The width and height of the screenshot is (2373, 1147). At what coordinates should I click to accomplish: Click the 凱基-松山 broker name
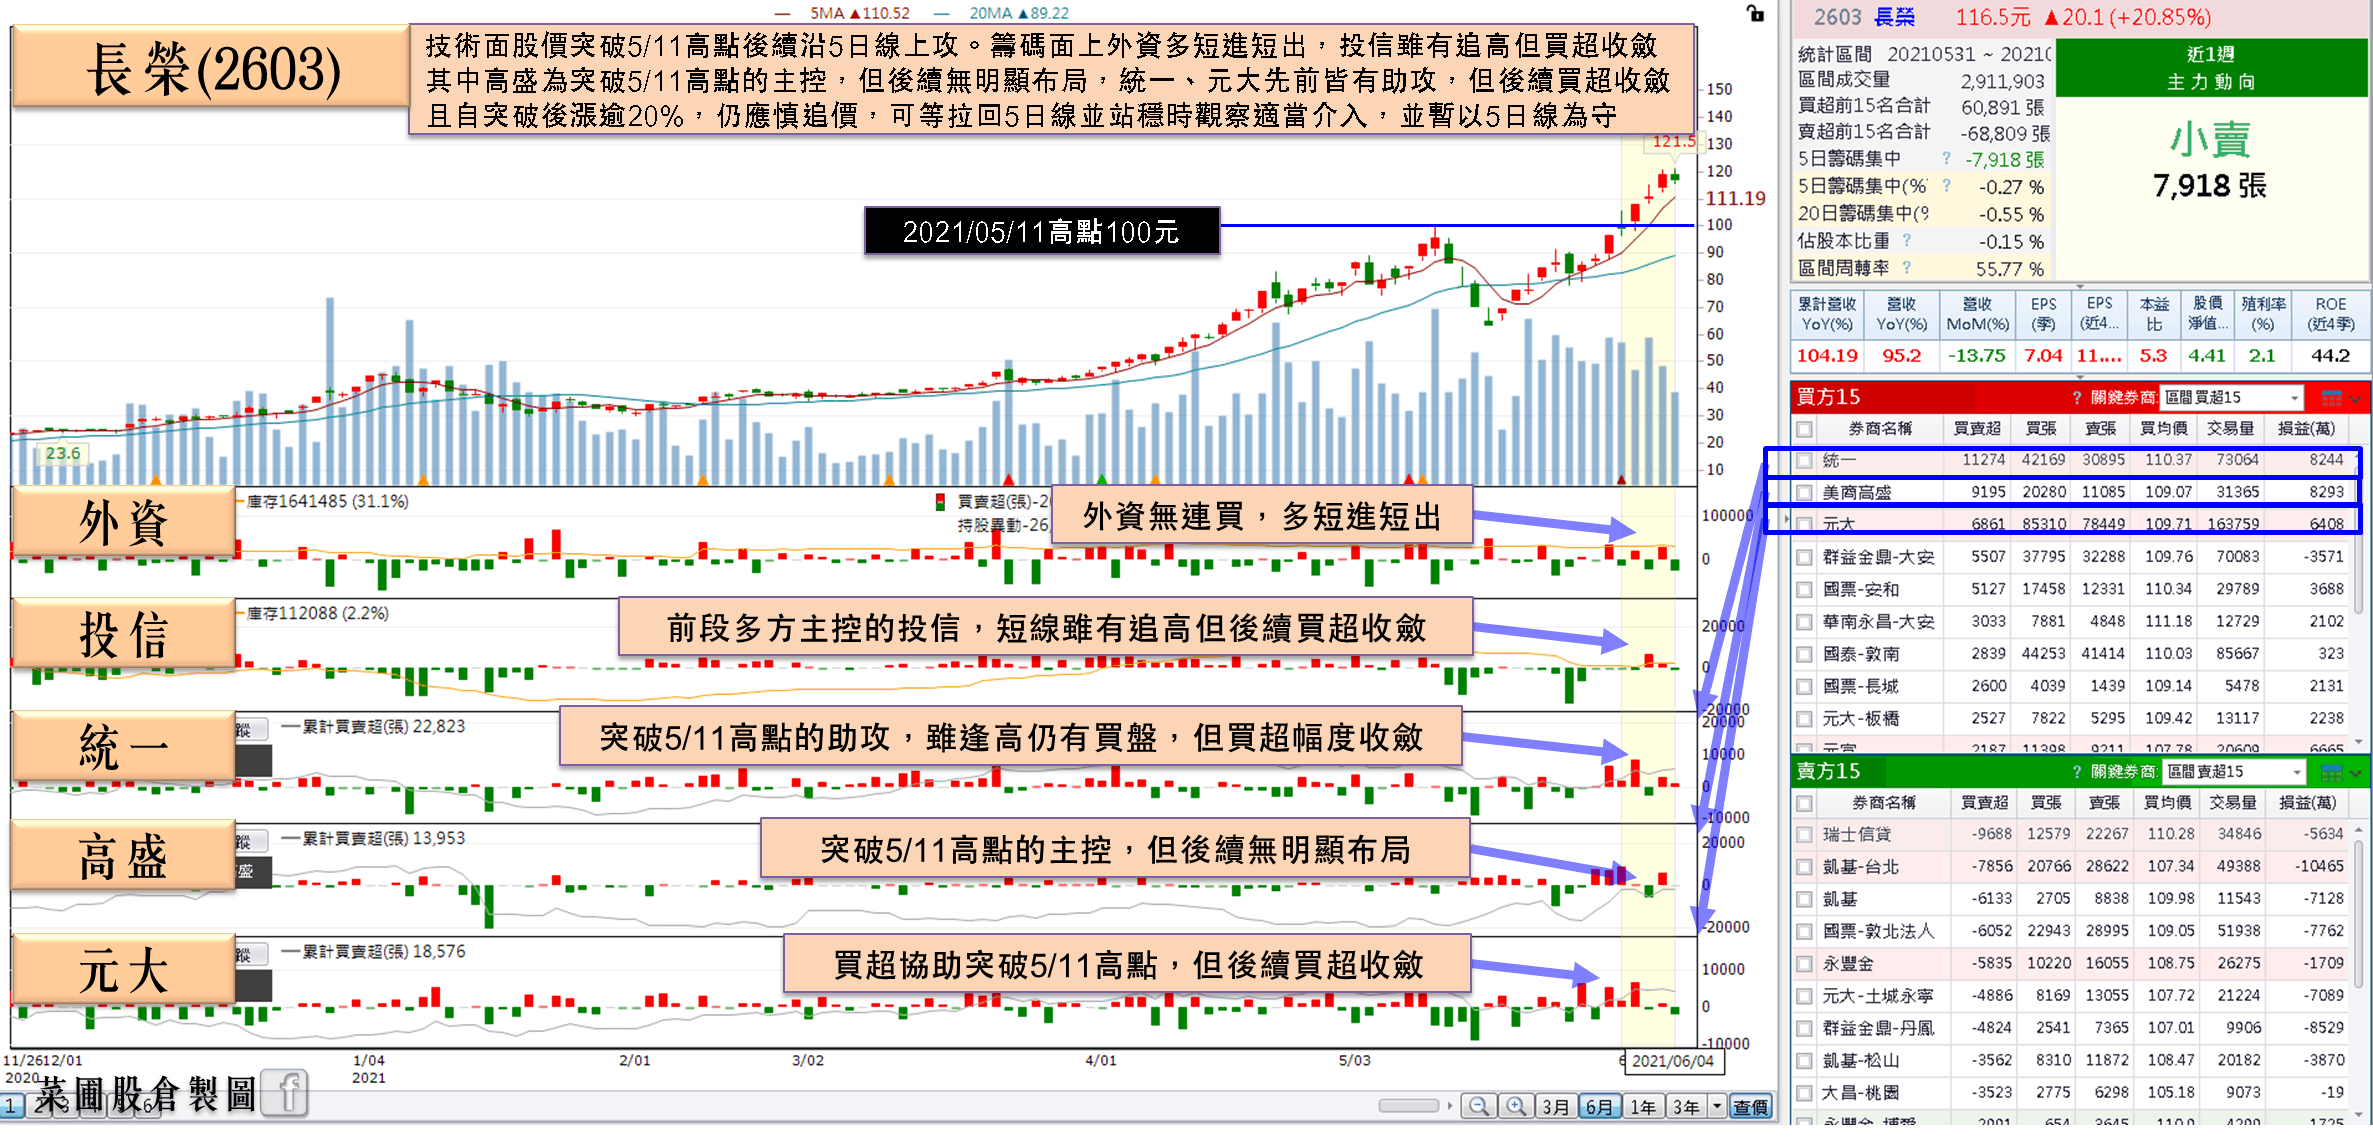point(1861,1061)
